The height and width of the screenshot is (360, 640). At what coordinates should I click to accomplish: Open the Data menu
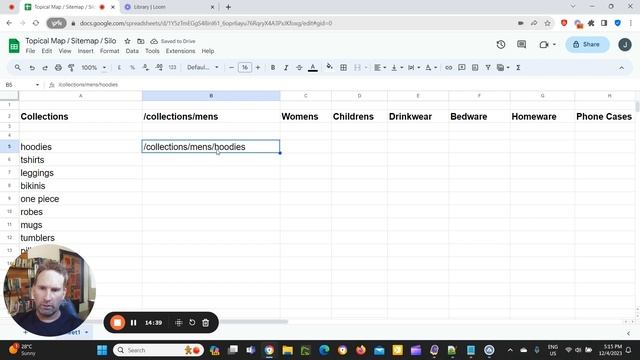pyautogui.click(x=132, y=51)
